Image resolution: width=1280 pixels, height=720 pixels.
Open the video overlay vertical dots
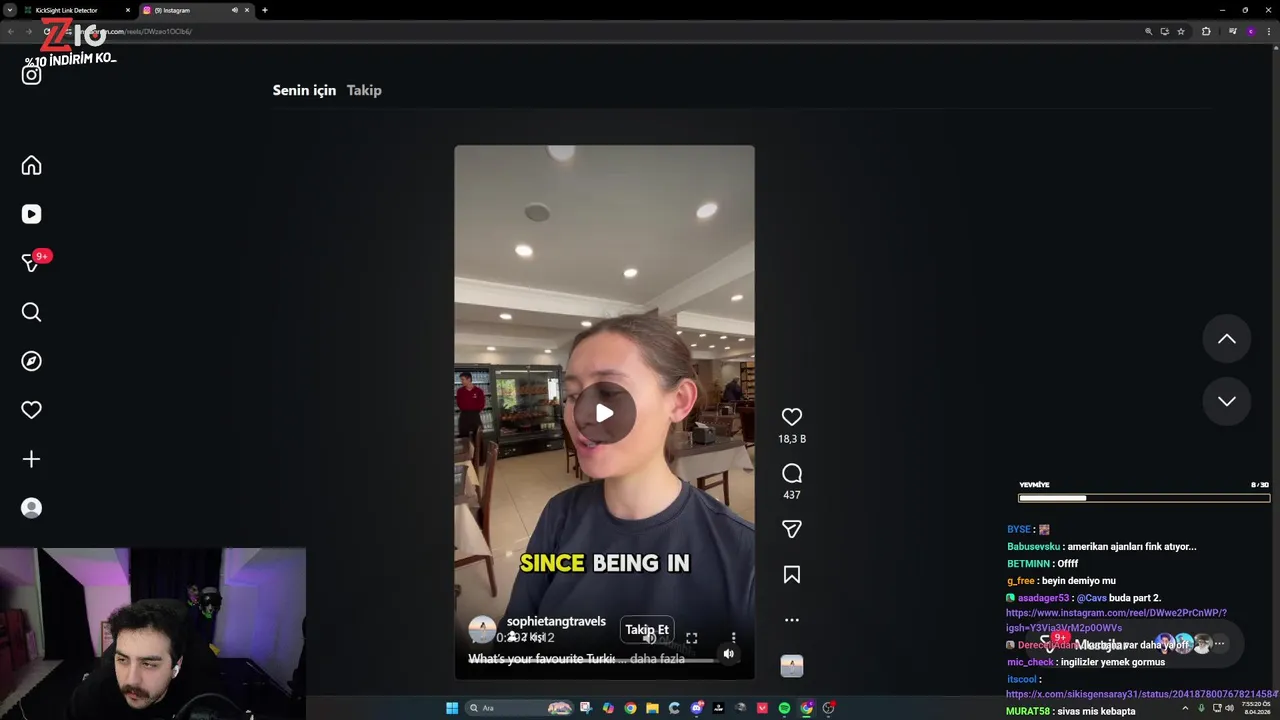click(x=733, y=638)
